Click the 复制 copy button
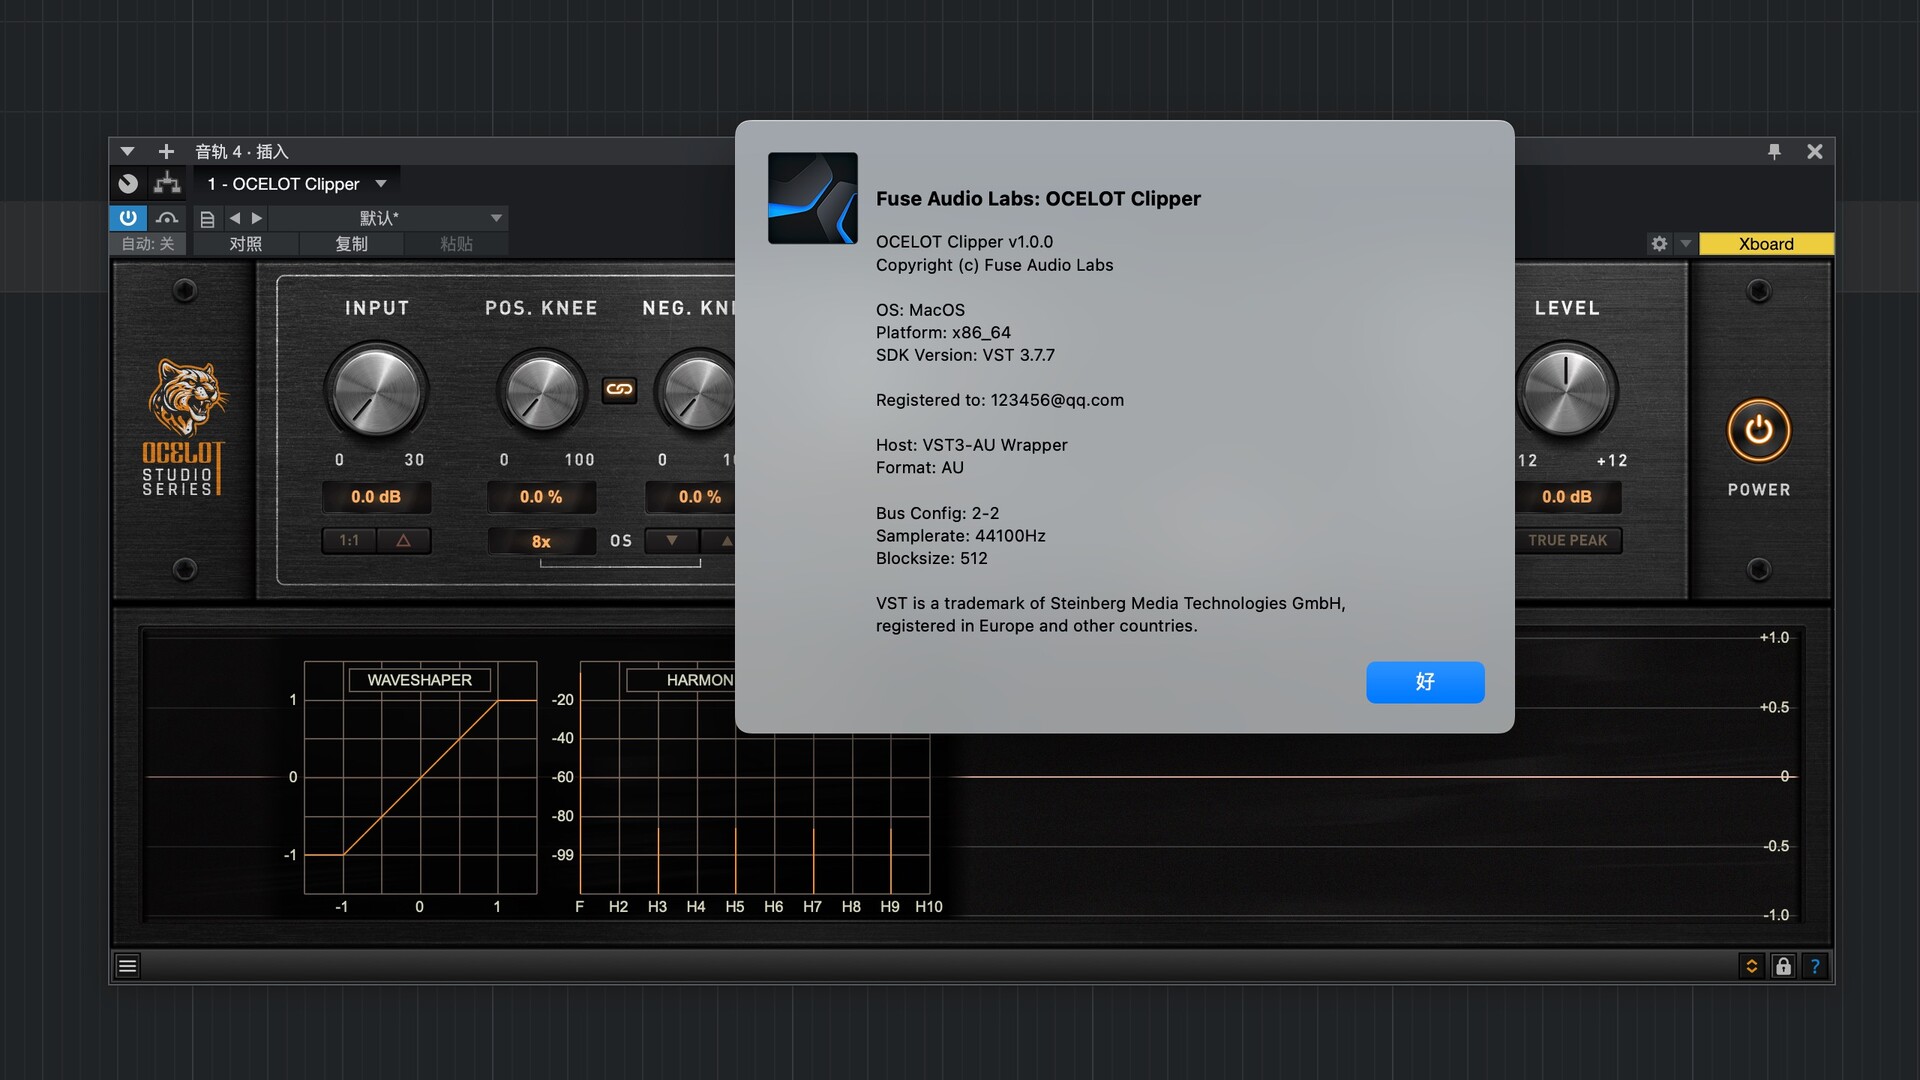Image resolution: width=1920 pixels, height=1080 pixels. [351, 244]
